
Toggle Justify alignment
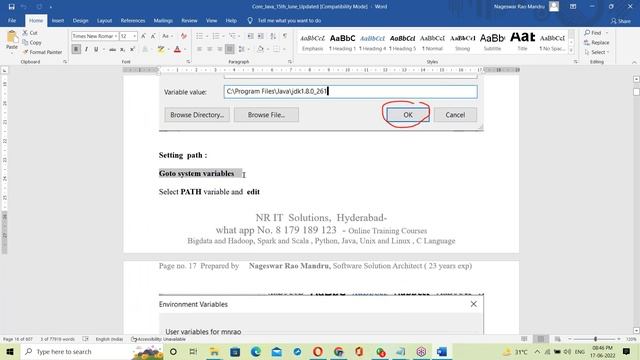[x=230, y=49]
